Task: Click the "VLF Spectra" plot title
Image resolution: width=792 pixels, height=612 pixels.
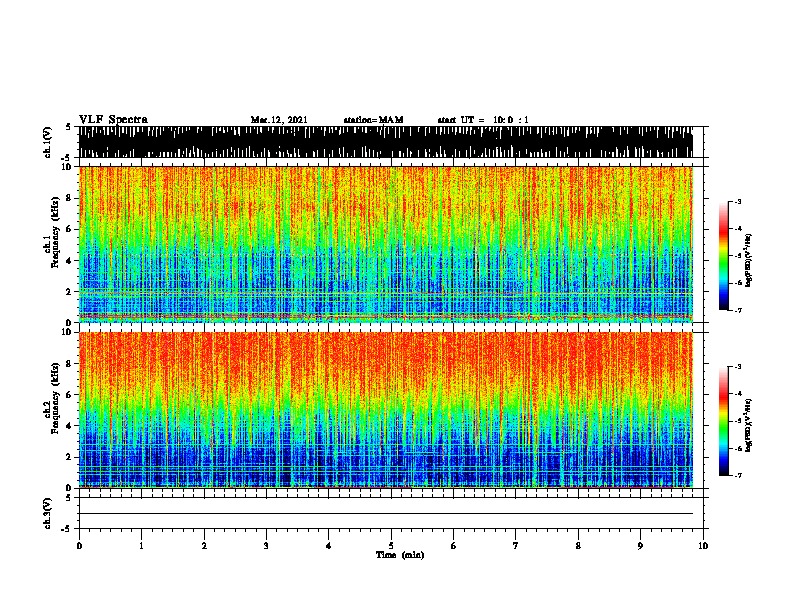Action: pos(113,119)
